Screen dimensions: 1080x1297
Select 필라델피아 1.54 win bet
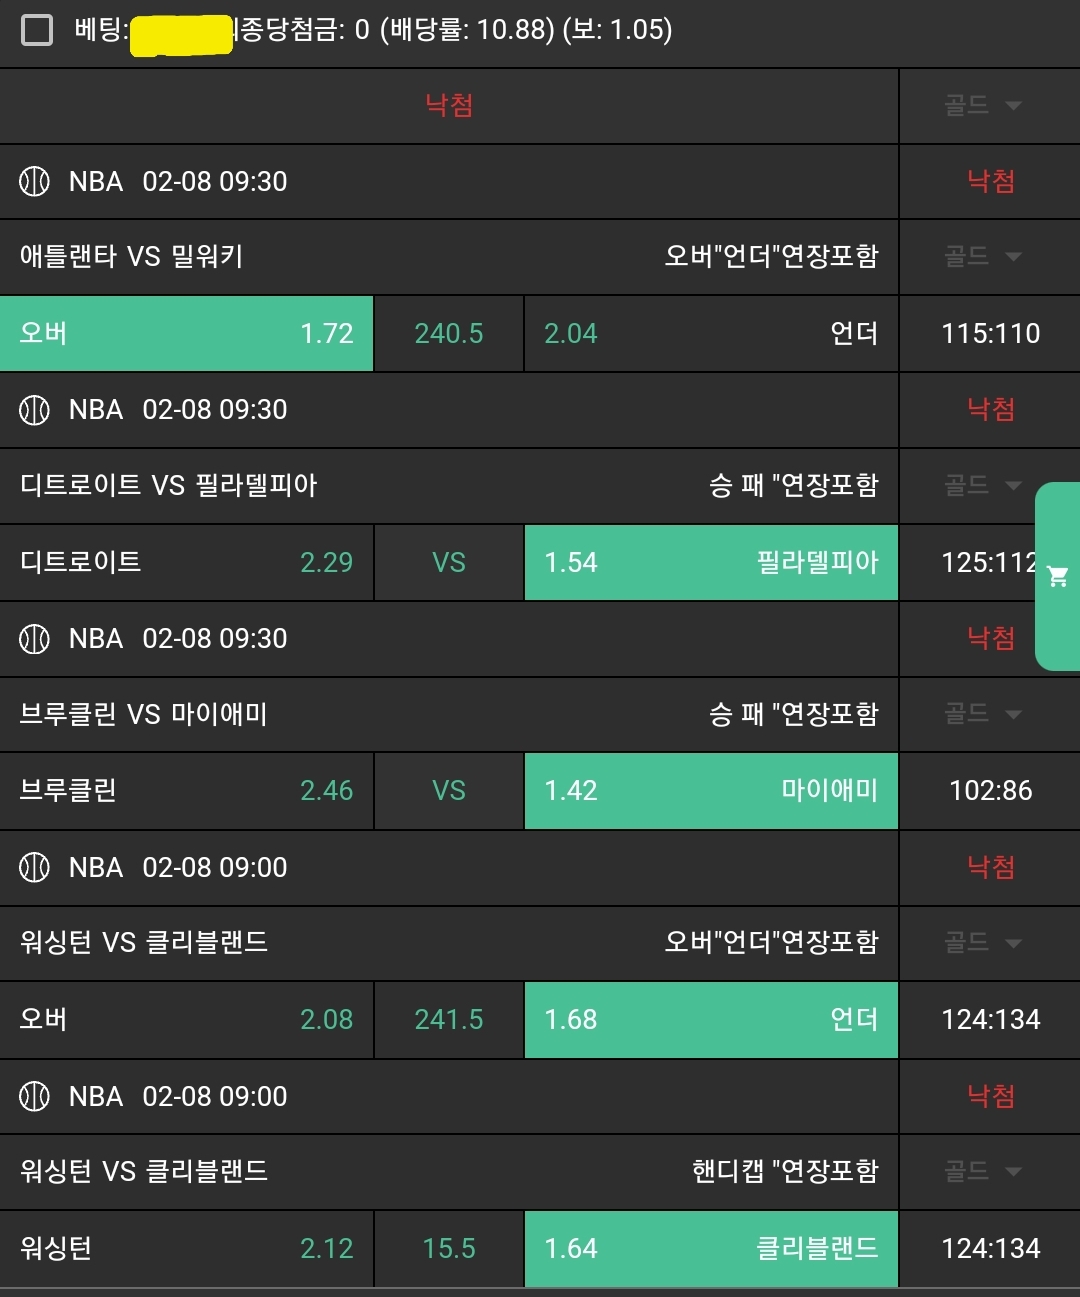[x=711, y=562]
